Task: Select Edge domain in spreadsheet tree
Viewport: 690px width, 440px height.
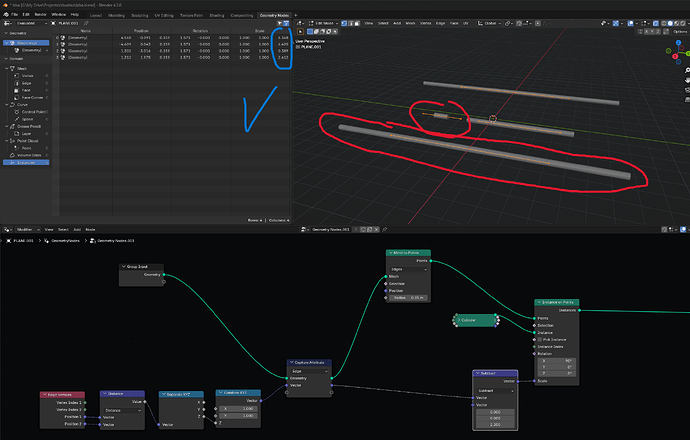Action: click(x=27, y=83)
